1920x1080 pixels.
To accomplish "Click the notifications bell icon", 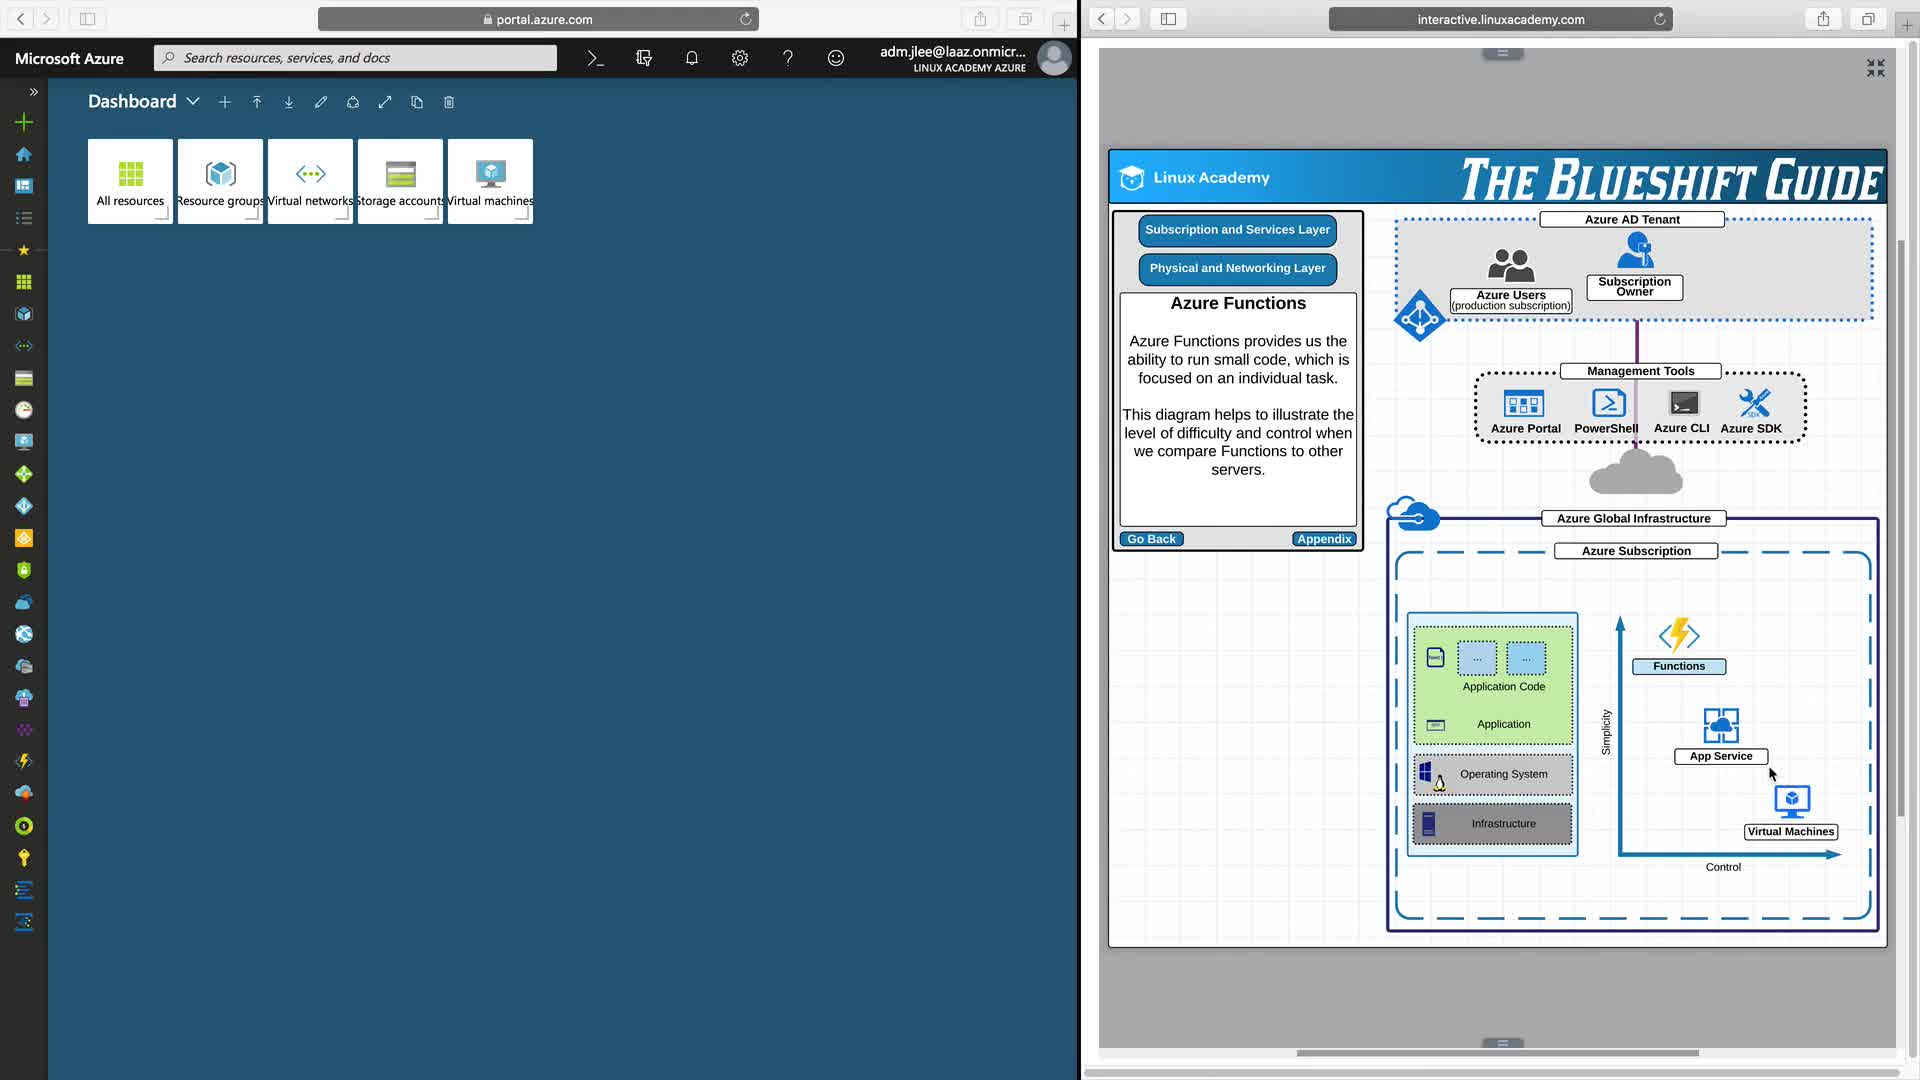I will [691, 58].
